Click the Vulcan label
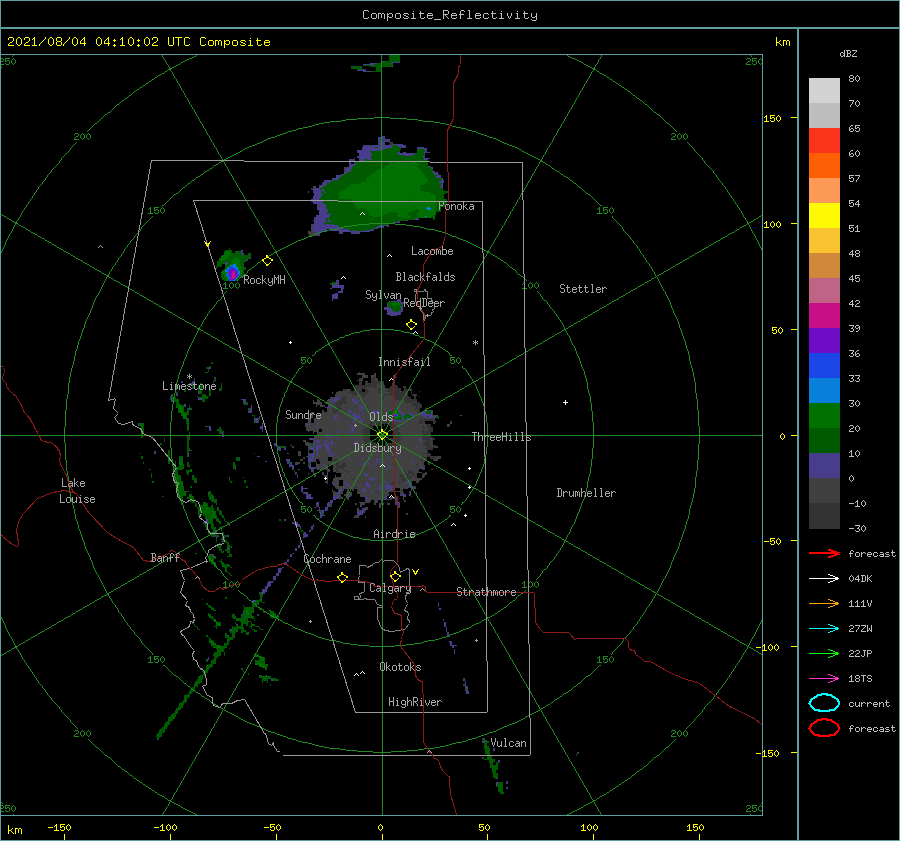 [509, 743]
